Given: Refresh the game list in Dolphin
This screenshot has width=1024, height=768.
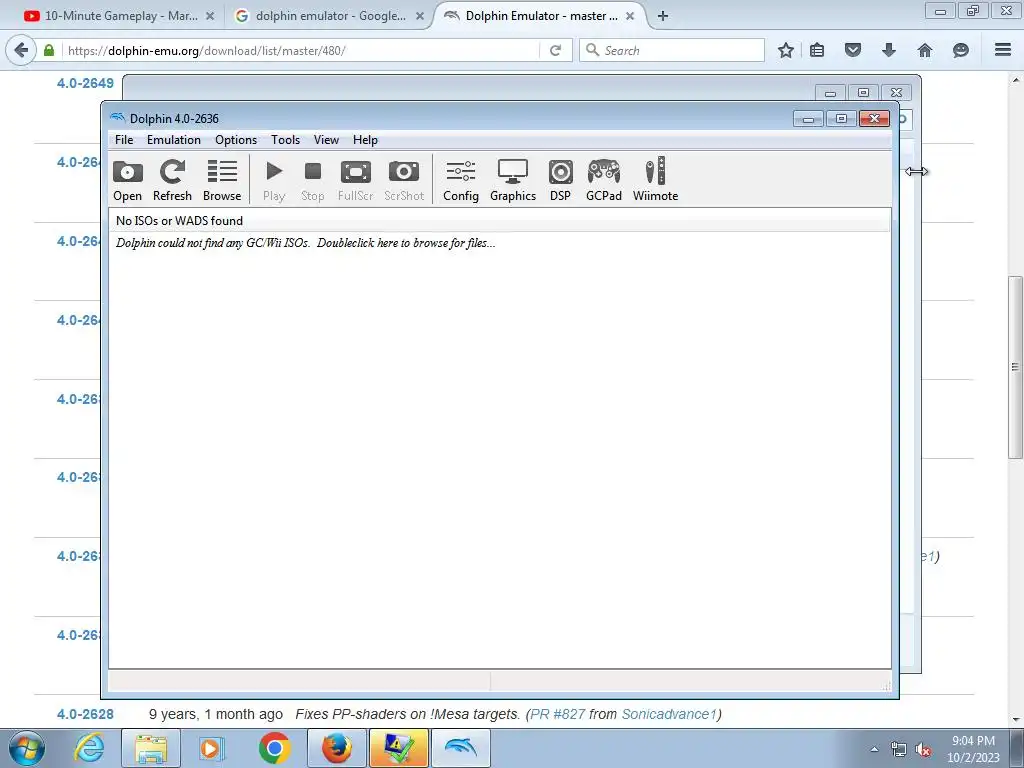Looking at the screenshot, I should (x=172, y=180).
